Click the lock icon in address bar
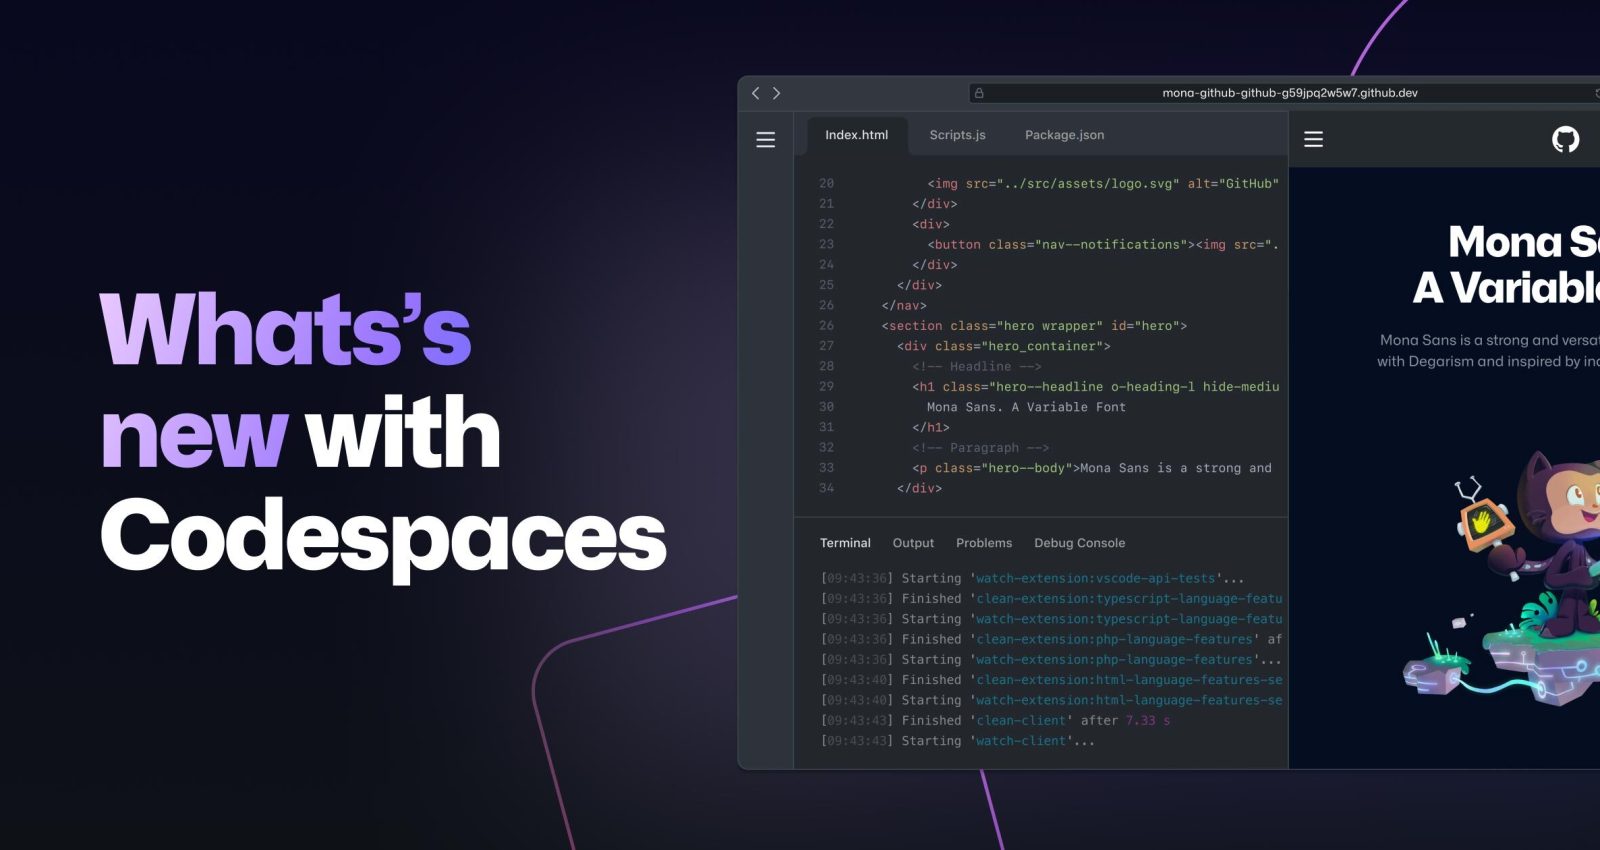The image size is (1600, 850). pyautogui.click(x=979, y=93)
